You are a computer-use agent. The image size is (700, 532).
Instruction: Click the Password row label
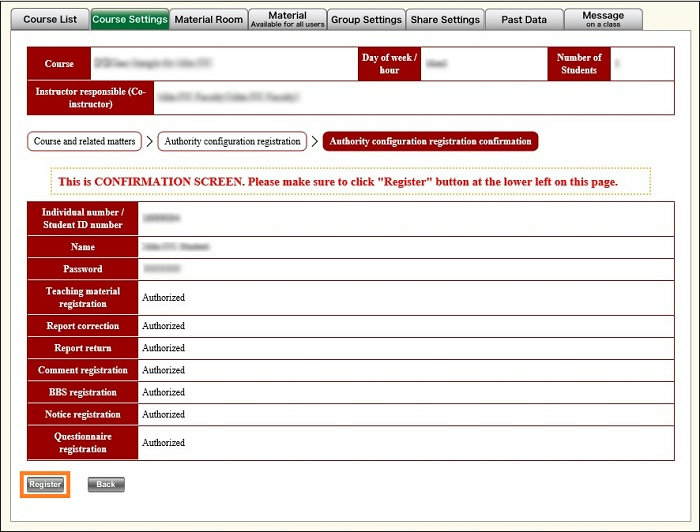coord(83,269)
